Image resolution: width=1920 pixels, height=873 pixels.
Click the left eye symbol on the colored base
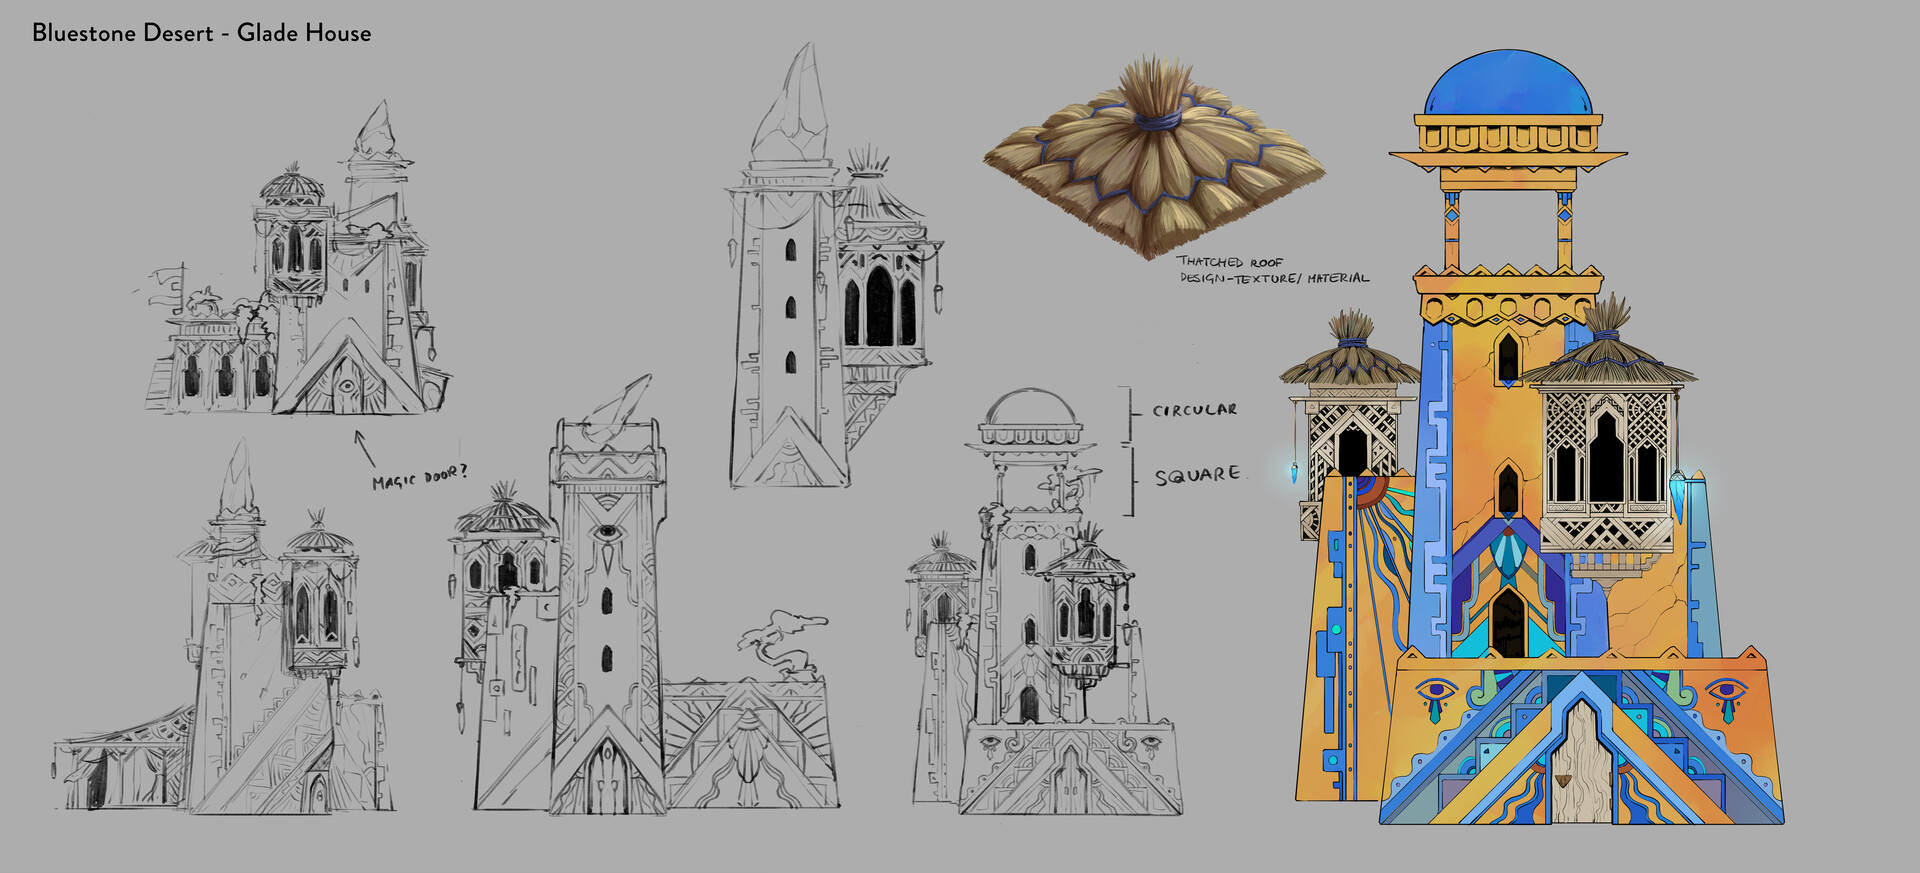click(x=1438, y=691)
